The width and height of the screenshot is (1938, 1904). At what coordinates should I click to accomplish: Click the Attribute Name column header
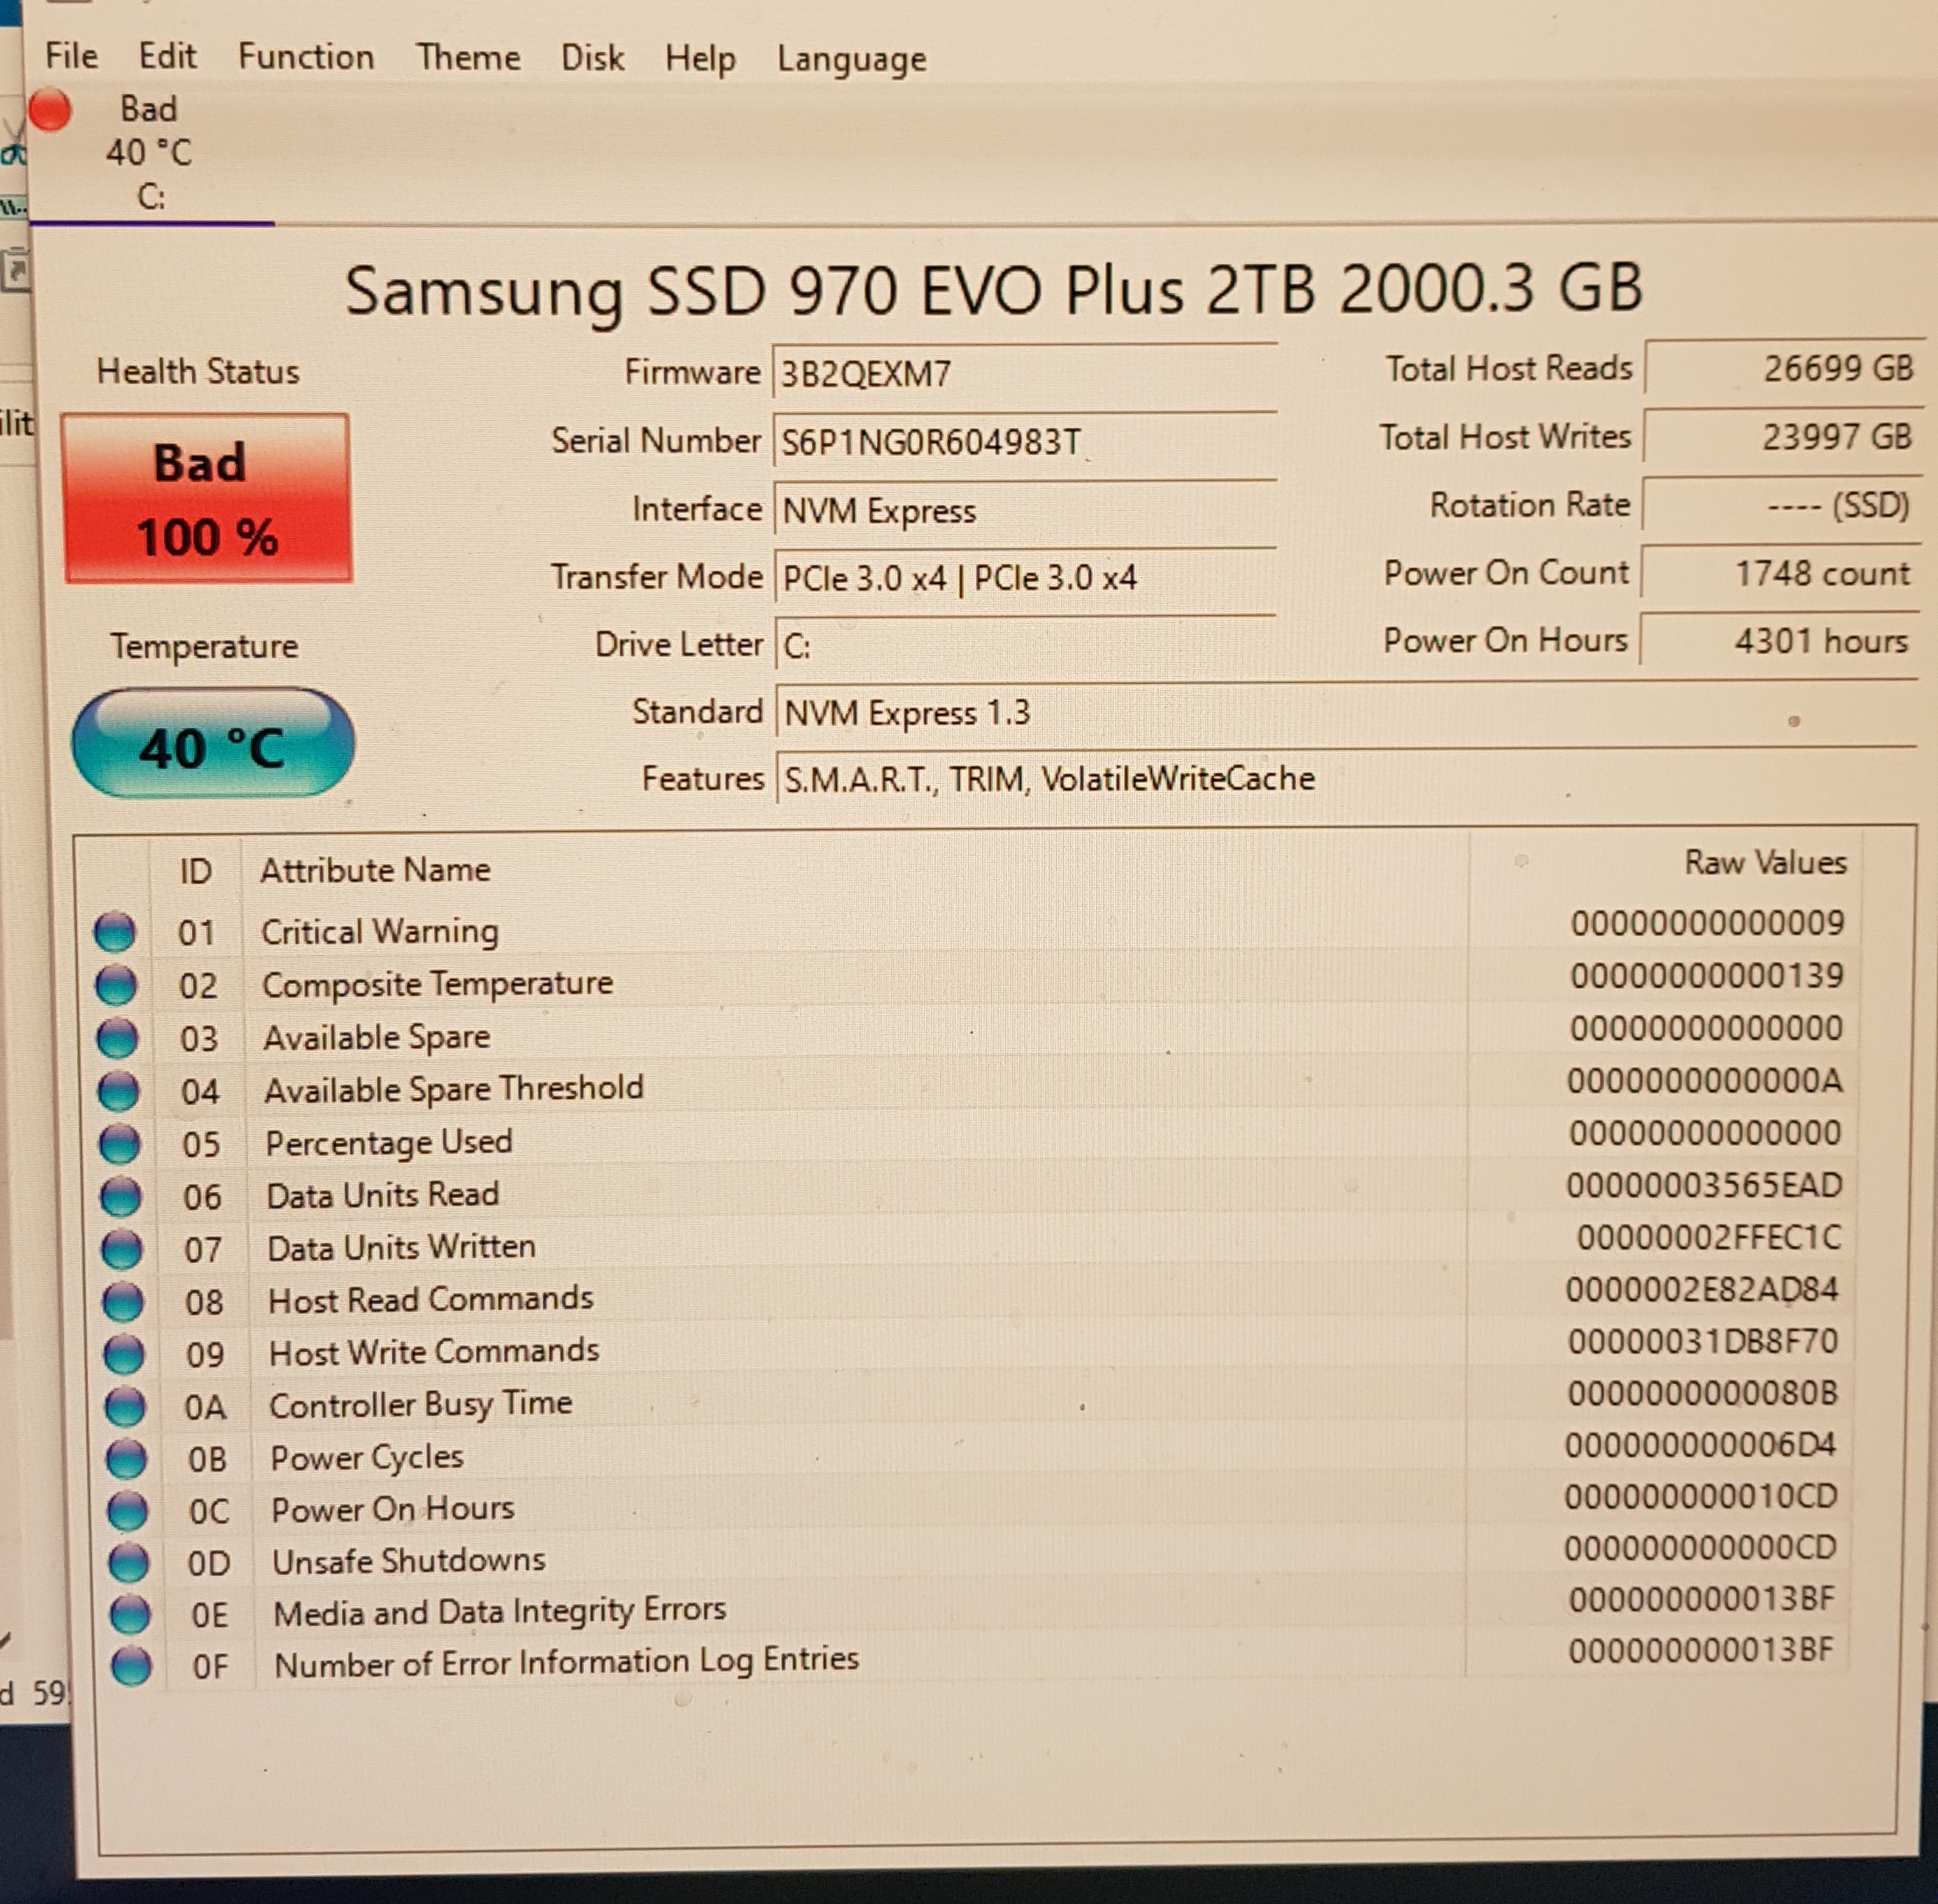click(375, 870)
